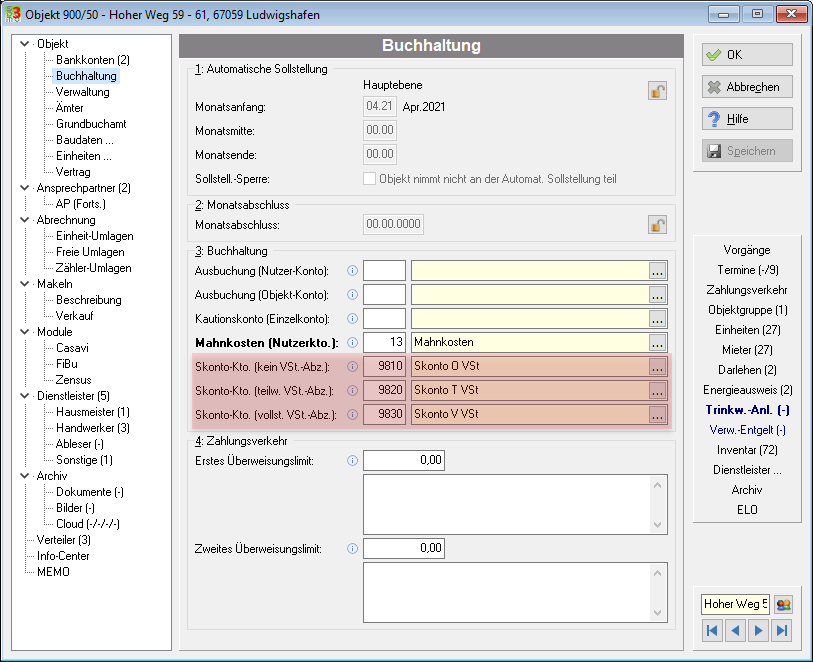Go to next object record

pyautogui.click(x=759, y=630)
